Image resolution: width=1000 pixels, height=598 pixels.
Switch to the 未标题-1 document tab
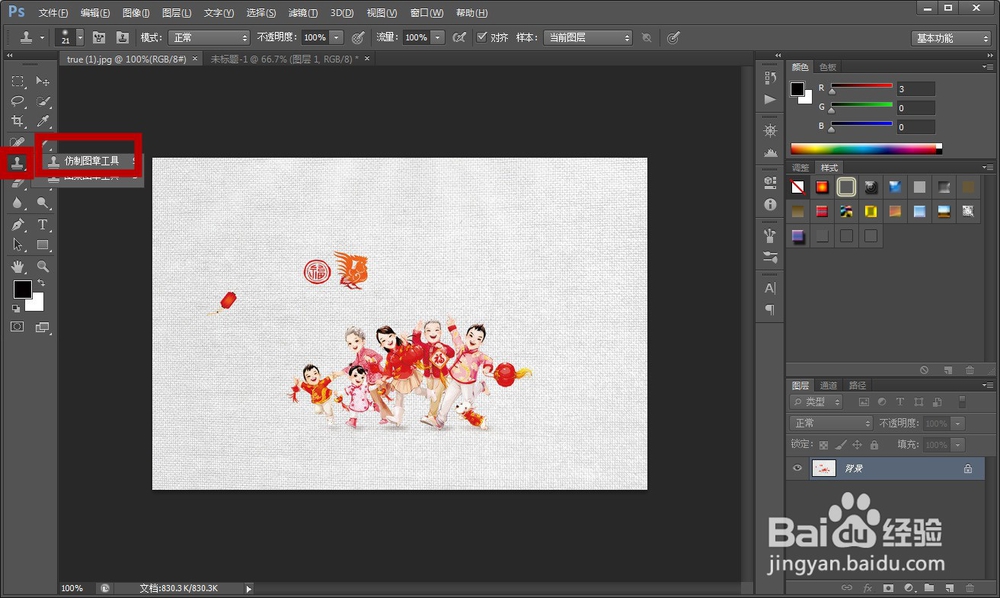pos(284,59)
